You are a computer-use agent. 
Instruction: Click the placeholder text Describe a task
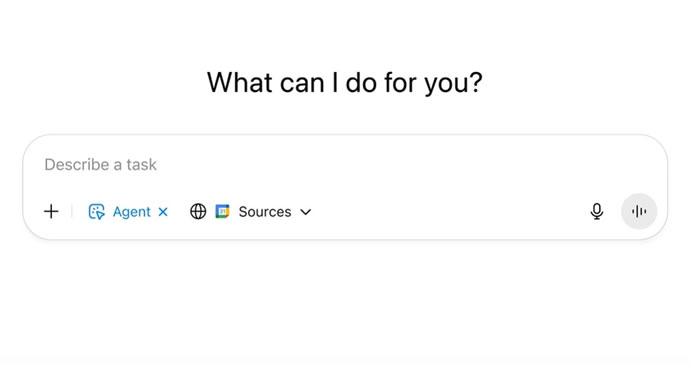(x=100, y=165)
